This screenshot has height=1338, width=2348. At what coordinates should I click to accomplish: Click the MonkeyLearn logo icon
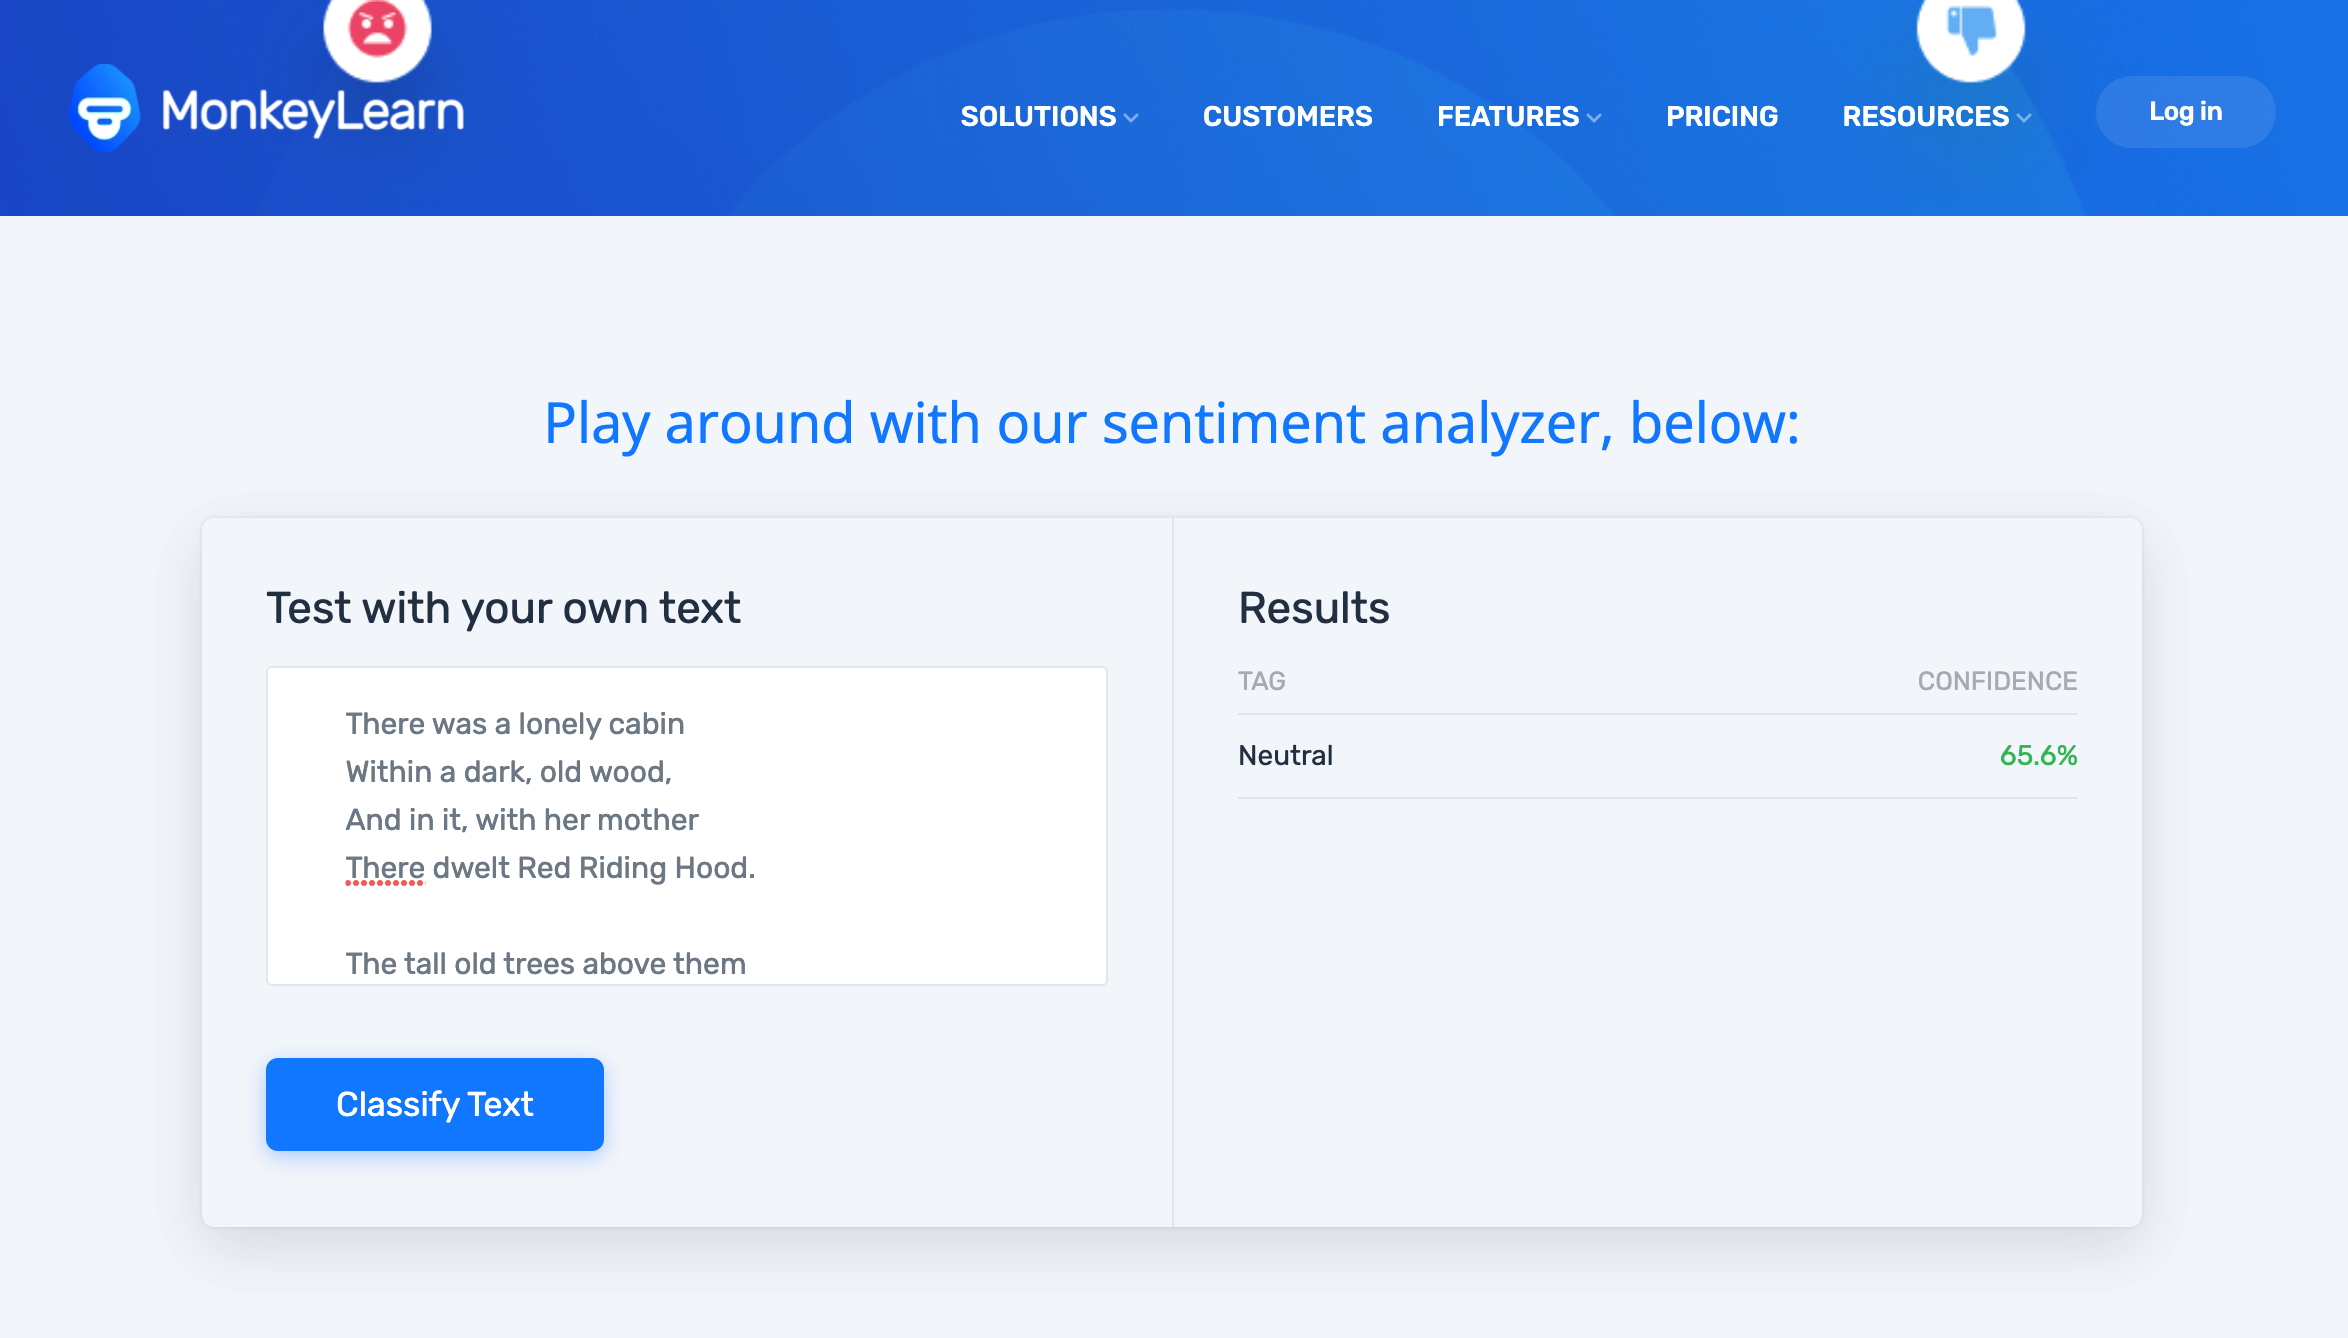click(106, 110)
